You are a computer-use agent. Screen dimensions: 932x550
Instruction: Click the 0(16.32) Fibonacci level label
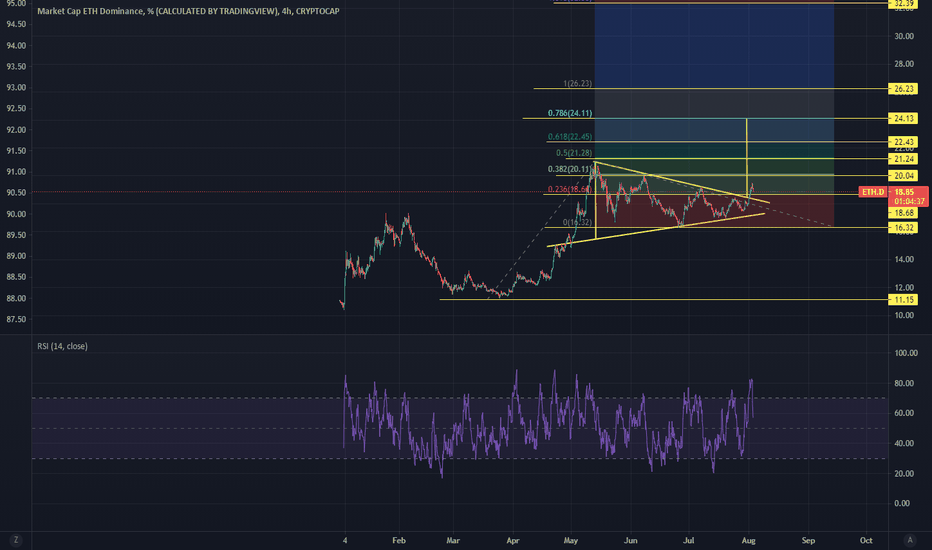pos(577,222)
